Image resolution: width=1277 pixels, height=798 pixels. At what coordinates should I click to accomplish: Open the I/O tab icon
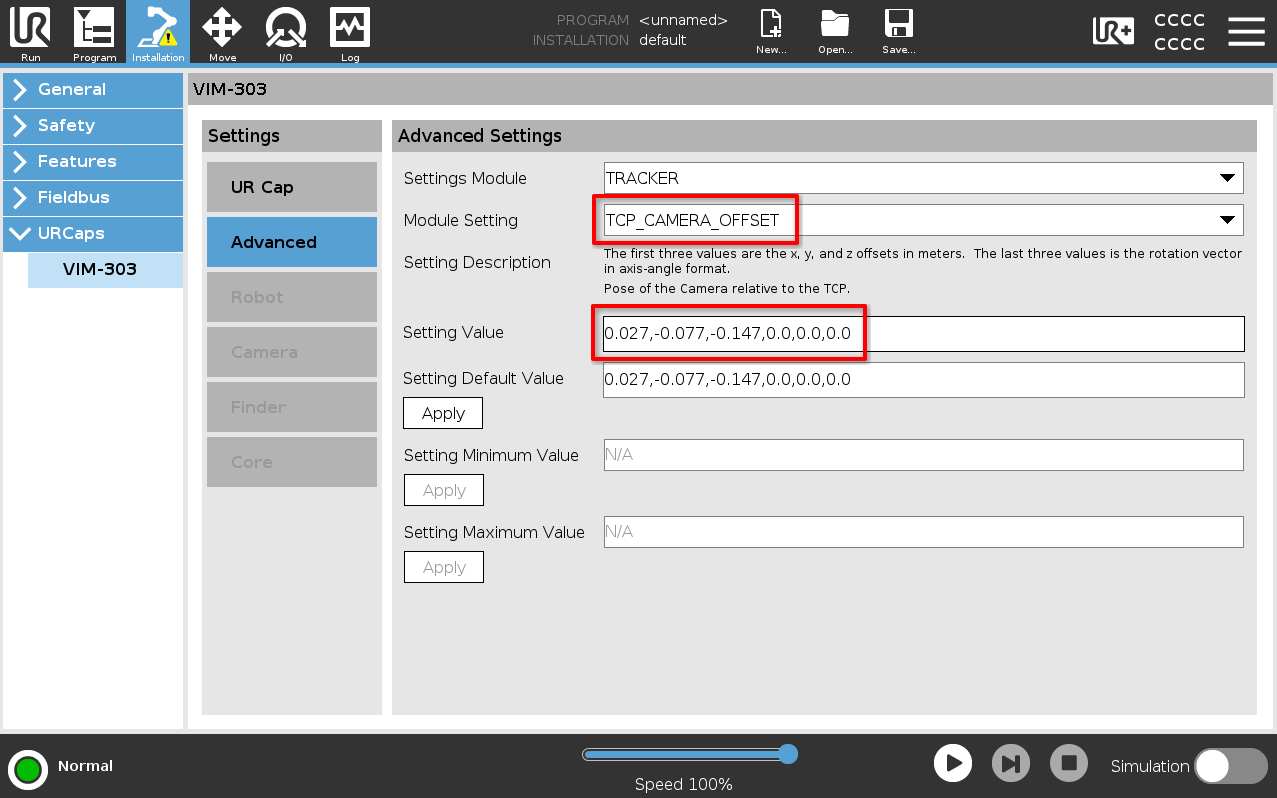(x=286, y=33)
